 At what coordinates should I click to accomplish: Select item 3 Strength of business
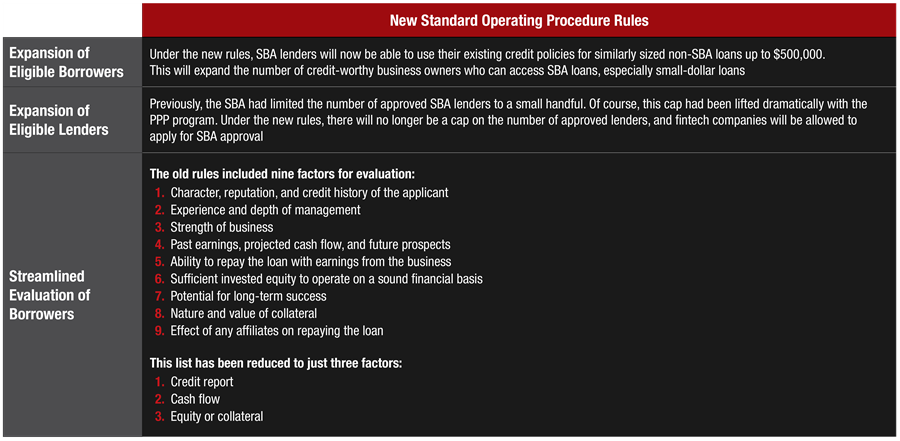tap(214, 227)
